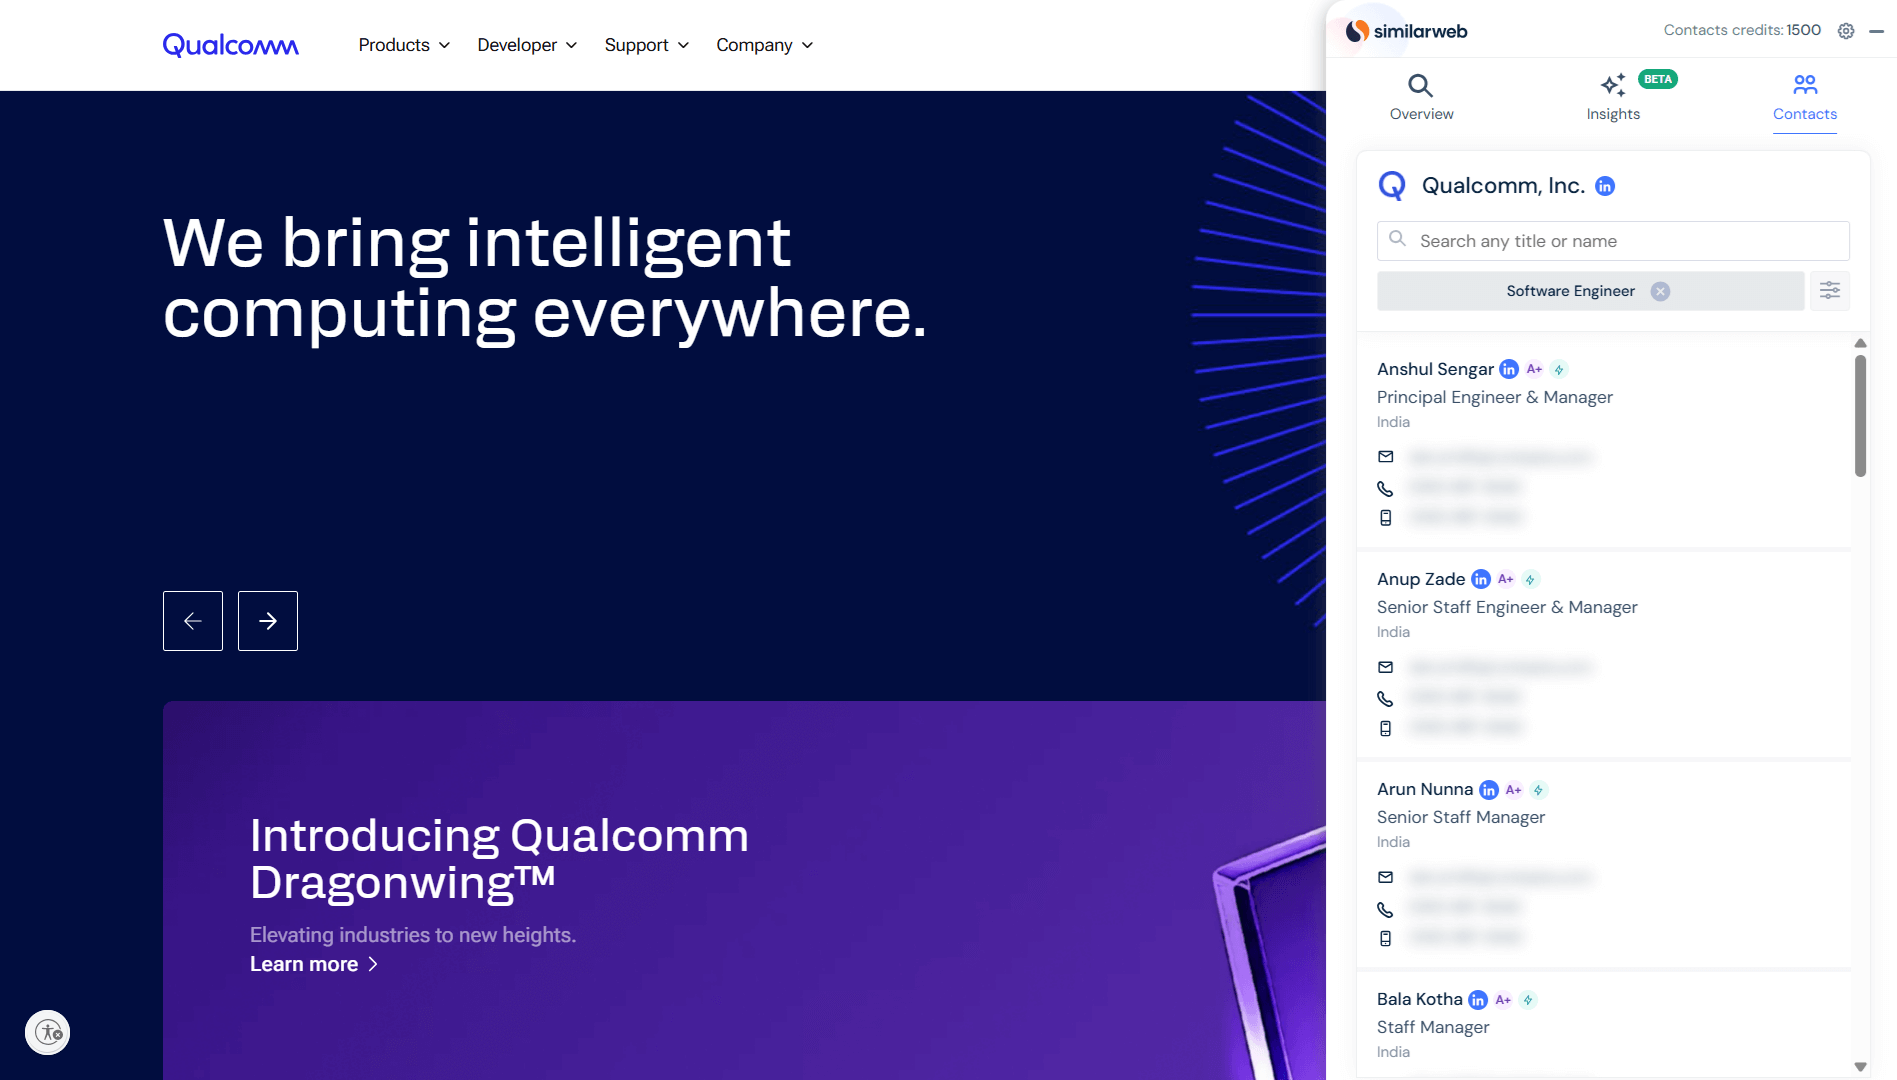Switch to the Overview tab
This screenshot has width=1897, height=1080.
1421,97
